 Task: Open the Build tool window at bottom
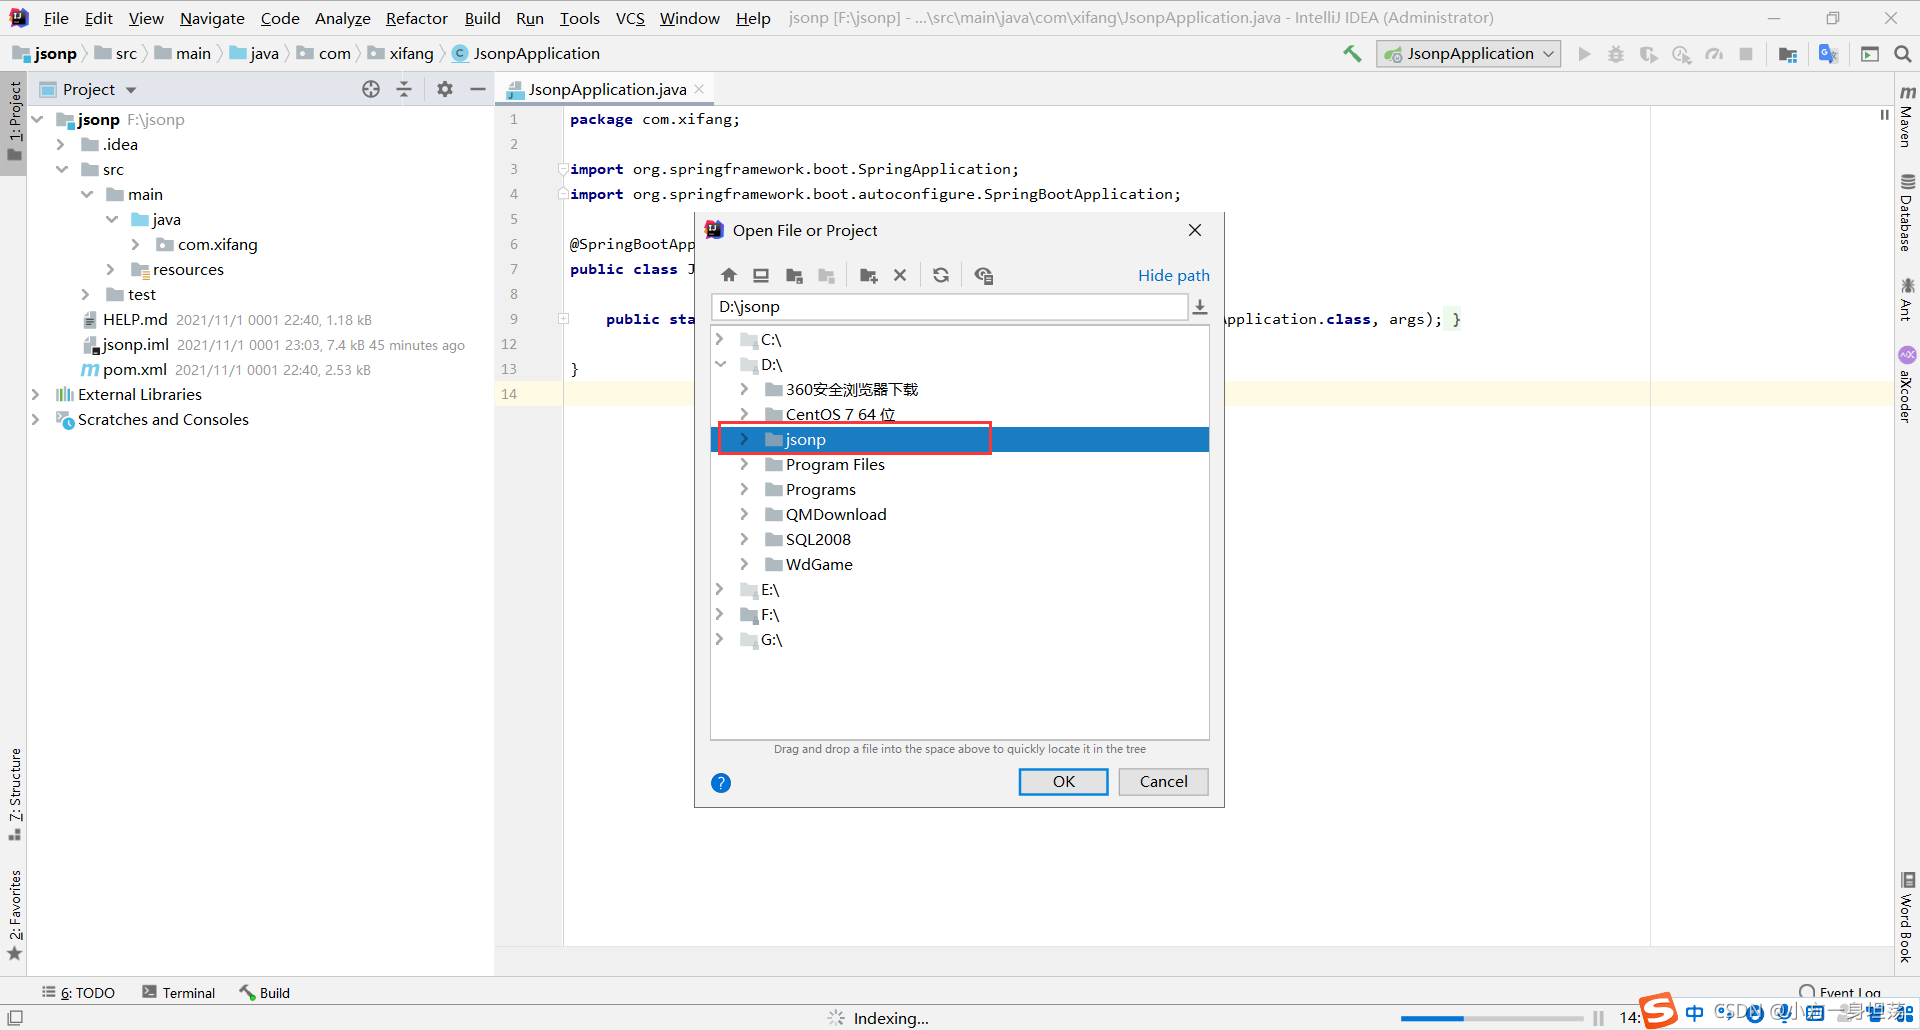pyautogui.click(x=264, y=992)
